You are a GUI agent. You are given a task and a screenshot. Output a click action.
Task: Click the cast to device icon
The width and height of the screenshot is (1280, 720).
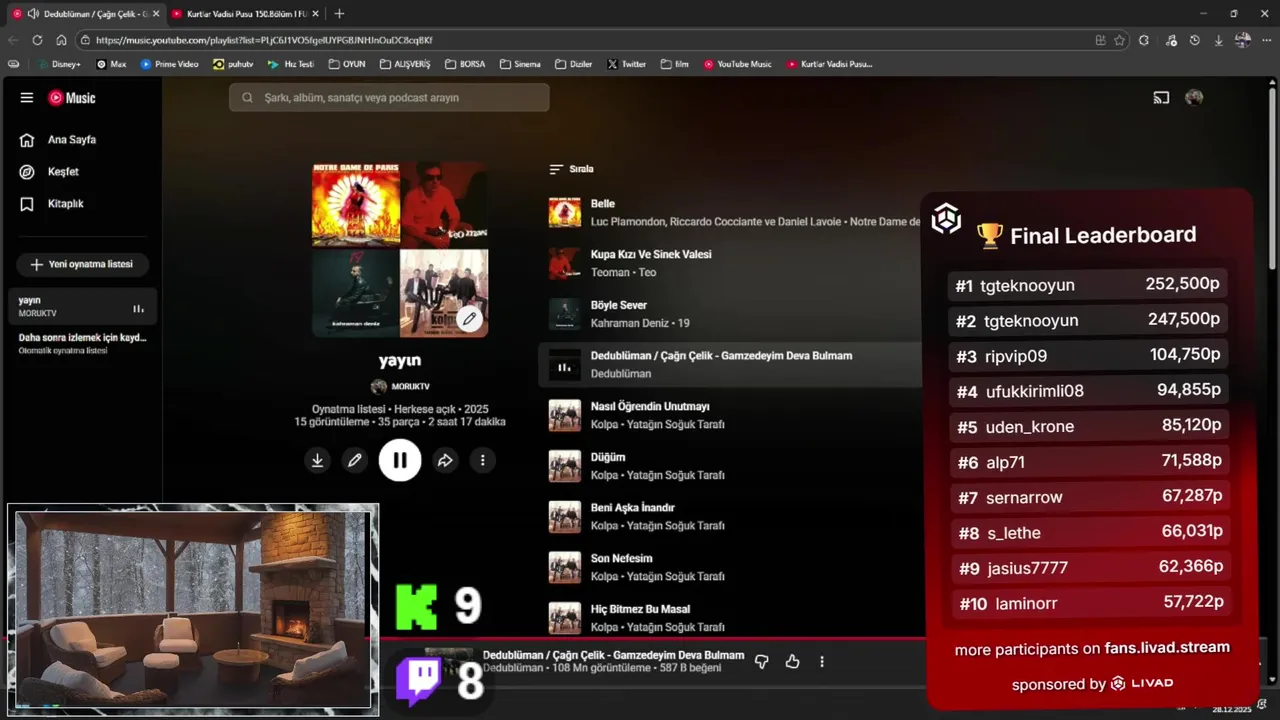[1161, 98]
